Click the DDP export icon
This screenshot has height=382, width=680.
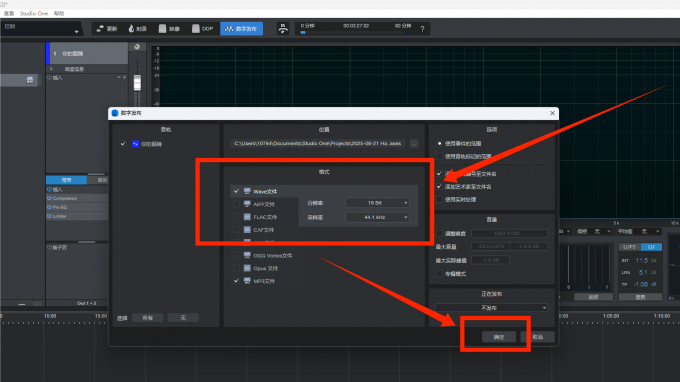coord(196,29)
